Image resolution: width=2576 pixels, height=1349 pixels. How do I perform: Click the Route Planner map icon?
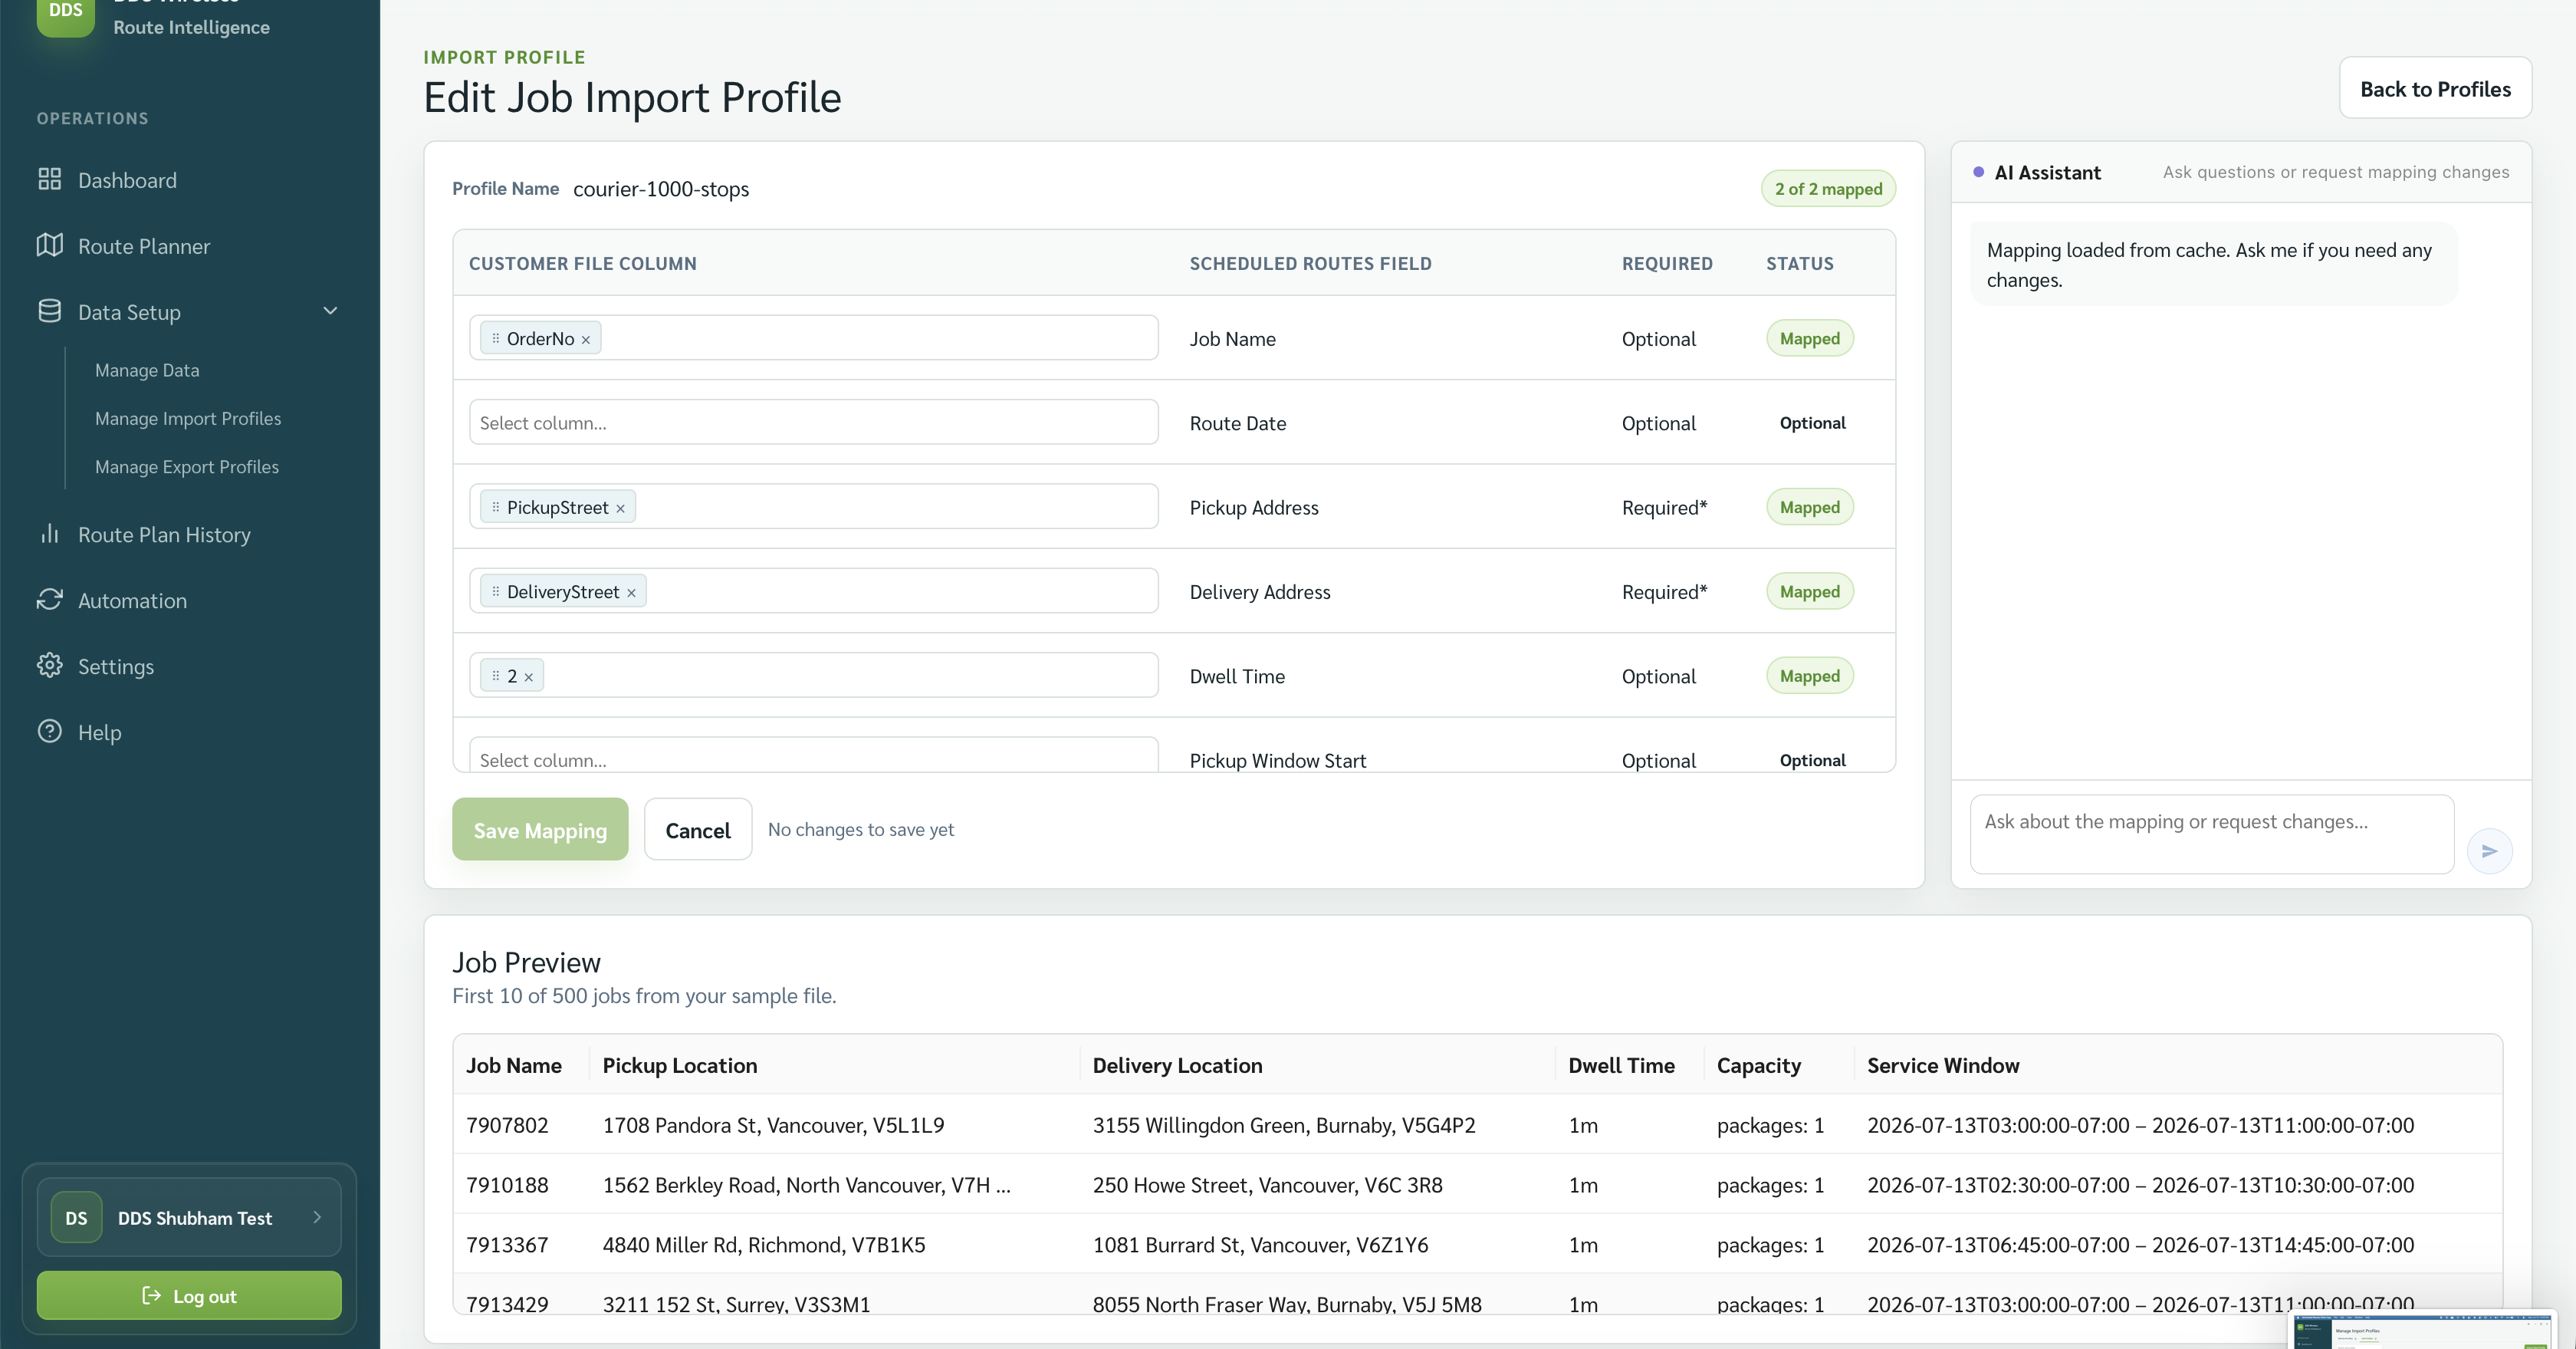point(50,245)
